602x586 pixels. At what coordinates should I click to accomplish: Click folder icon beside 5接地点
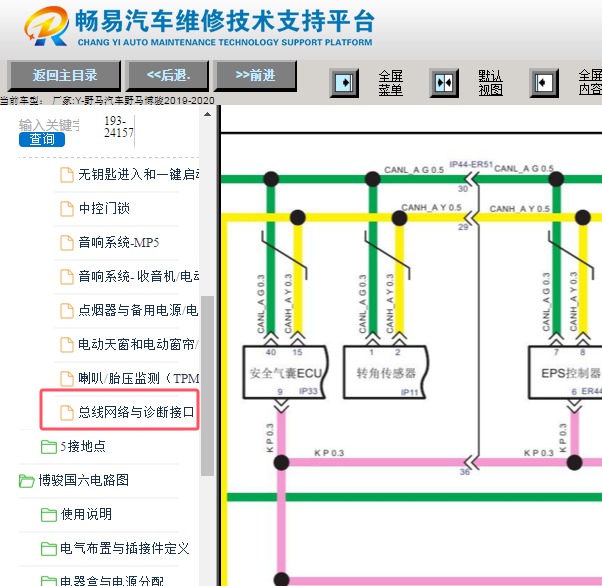(x=49, y=447)
